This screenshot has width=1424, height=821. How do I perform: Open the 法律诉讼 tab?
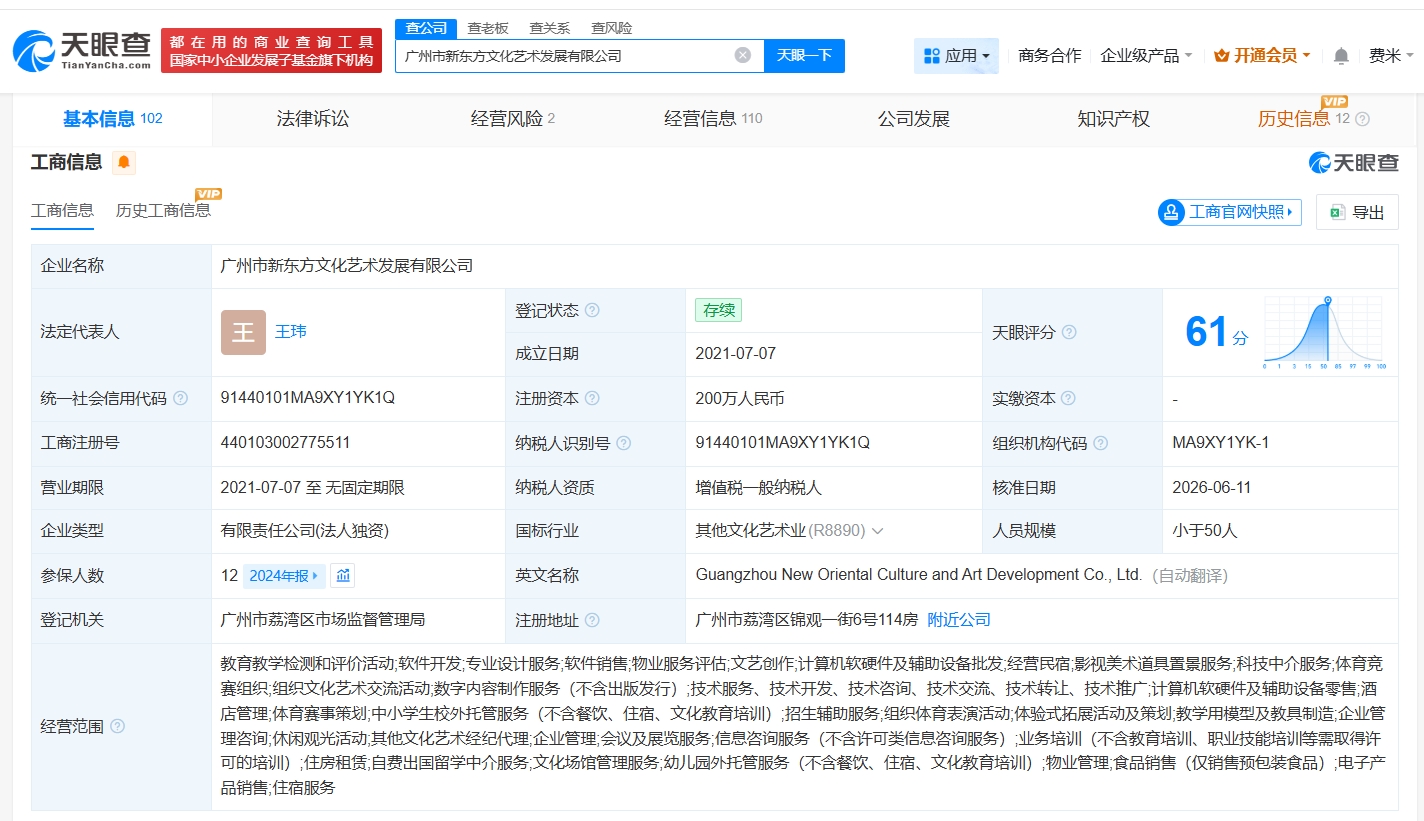[x=313, y=119]
